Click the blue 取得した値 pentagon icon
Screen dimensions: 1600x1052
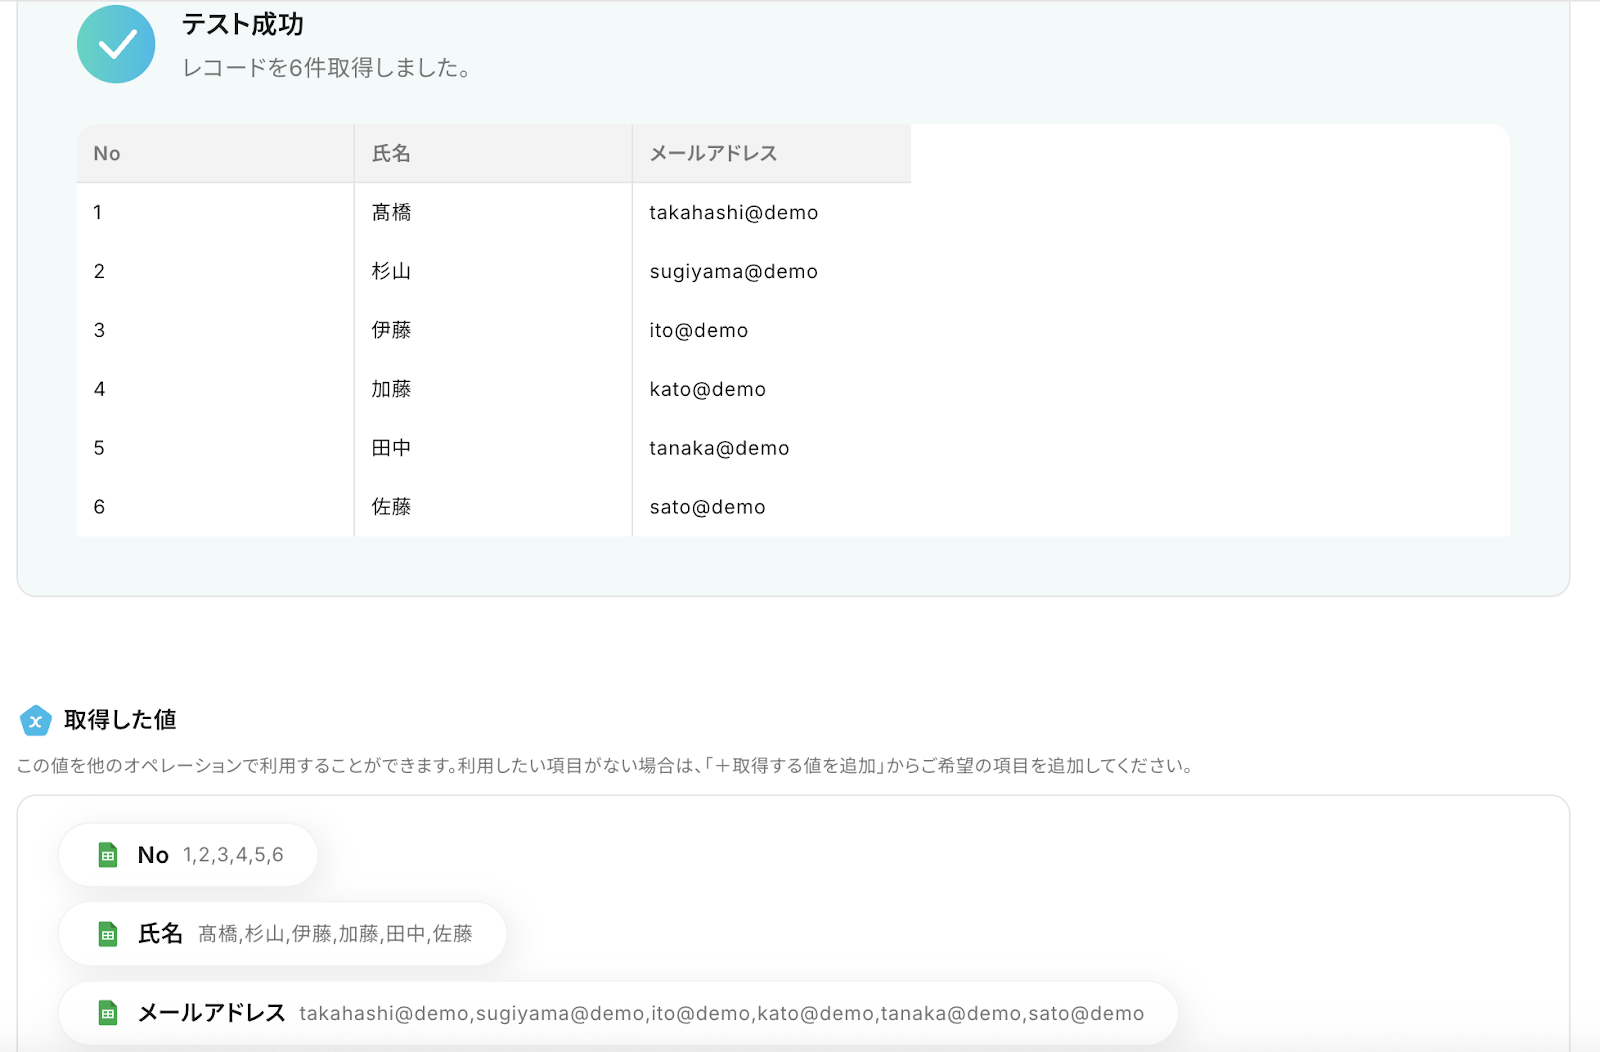(x=36, y=720)
